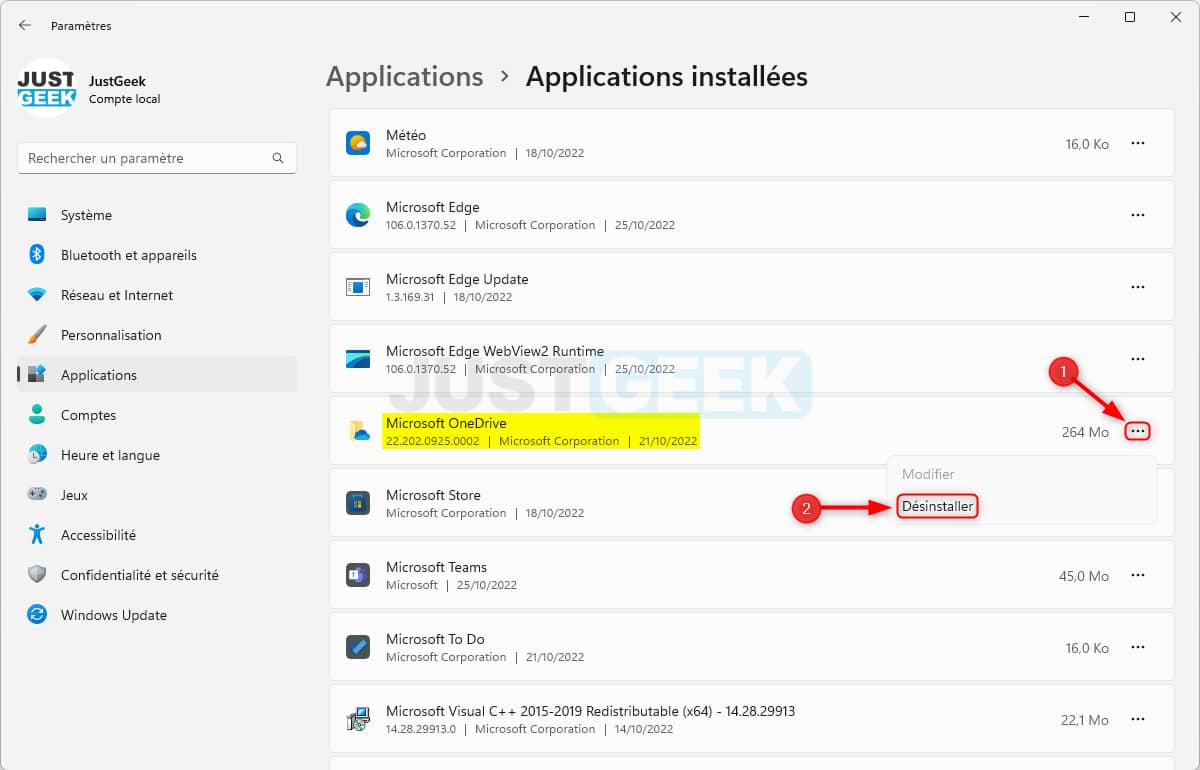
Task: Click the 45,0 Mo size value
Action: (x=1084, y=576)
